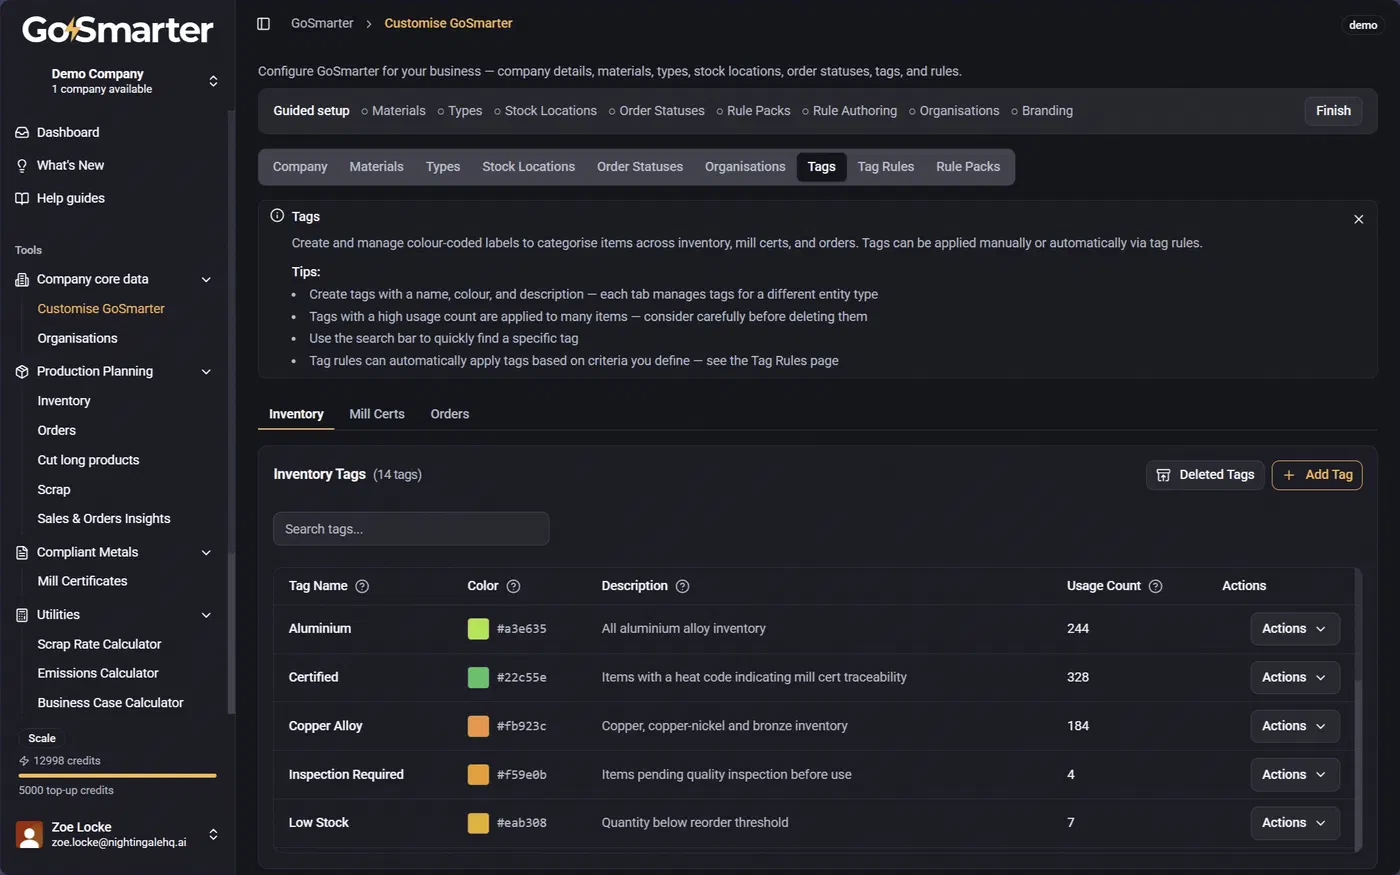Image resolution: width=1400 pixels, height=875 pixels.
Task: Open the Dashboard icon in the sidebar
Action: [x=22, y=132]
